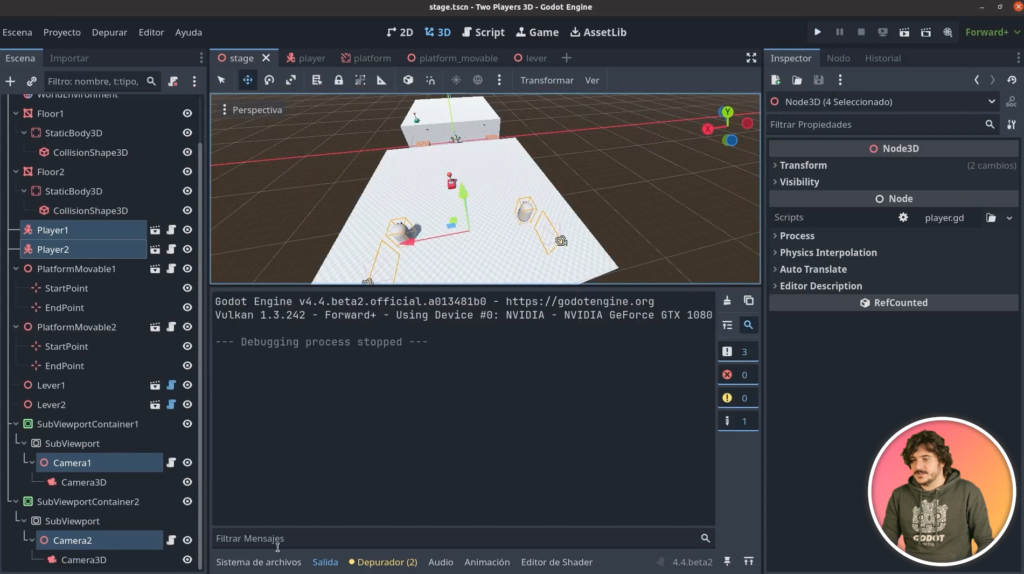Toggle visibility of Player1
1024x574 pixels.
[187, 230]
